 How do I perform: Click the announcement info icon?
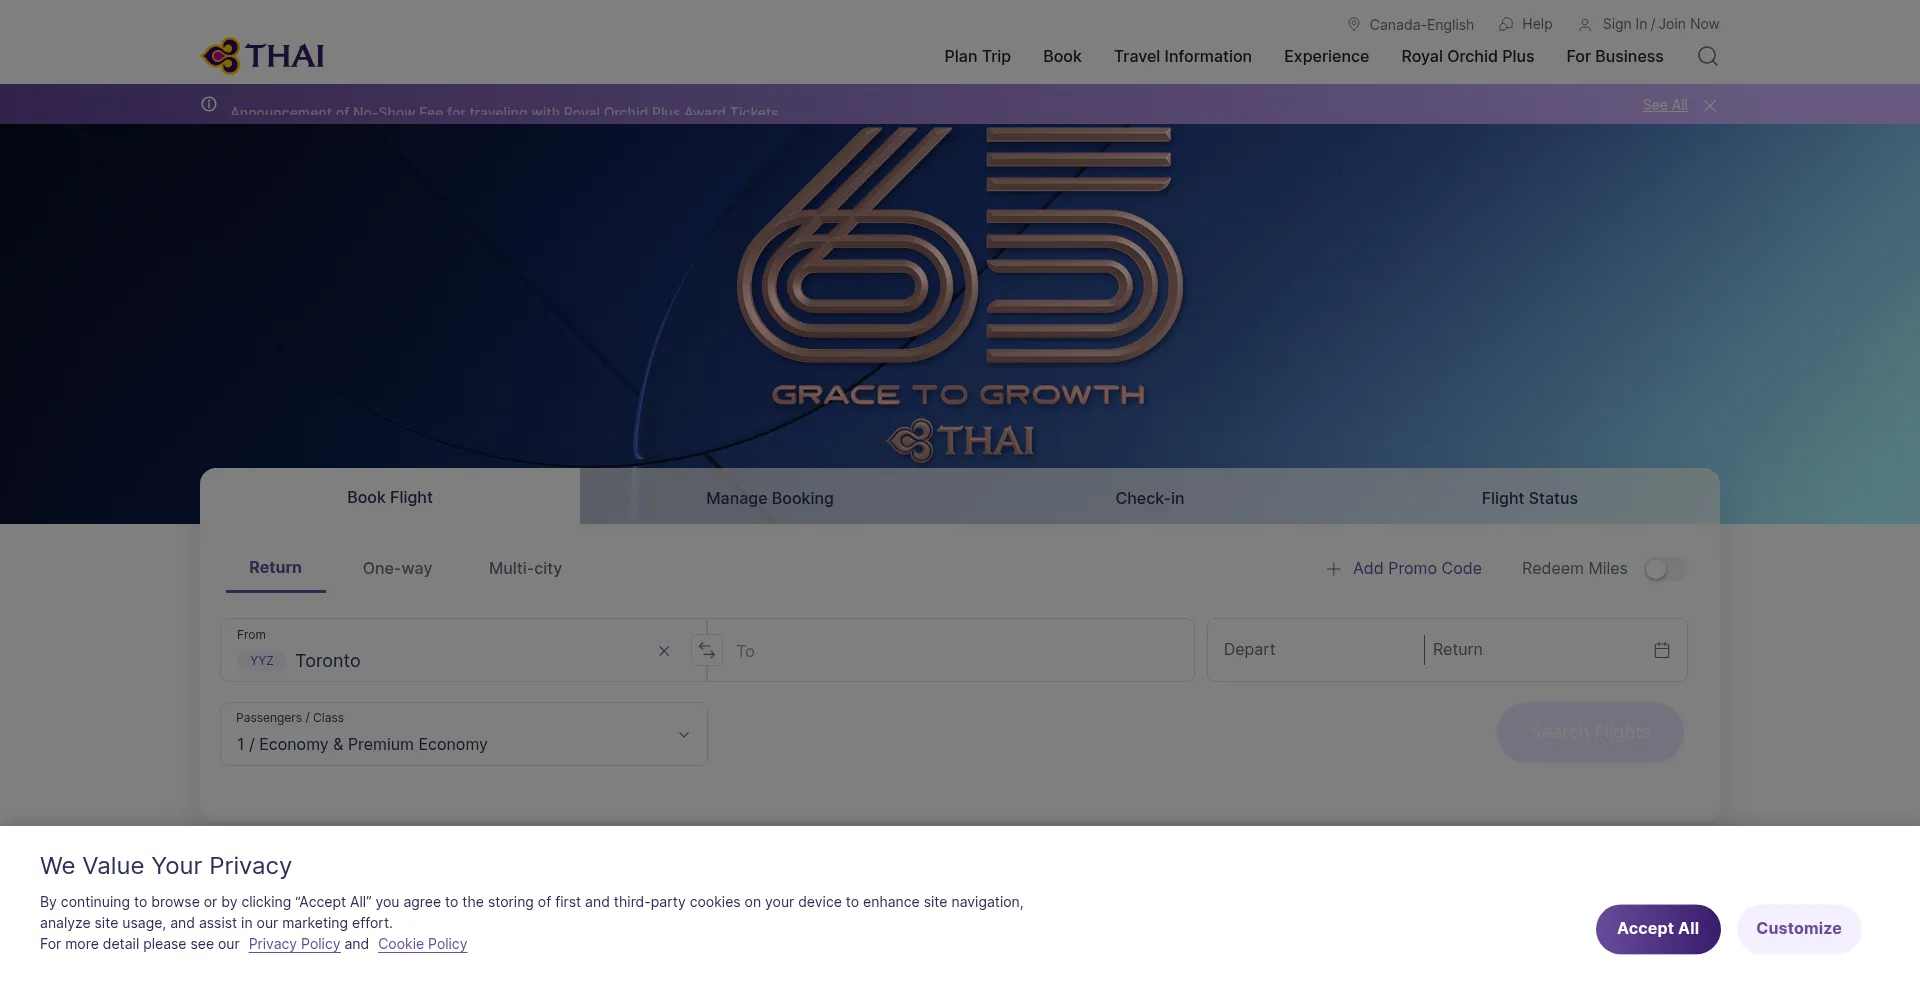coord(209,104)
